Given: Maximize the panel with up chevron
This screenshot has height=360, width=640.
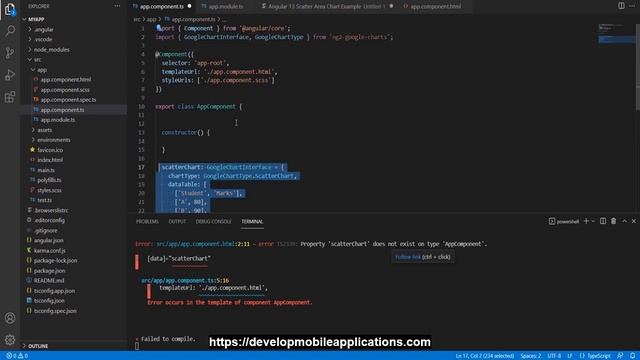Looking at the screenshot, I should point(624,221).
